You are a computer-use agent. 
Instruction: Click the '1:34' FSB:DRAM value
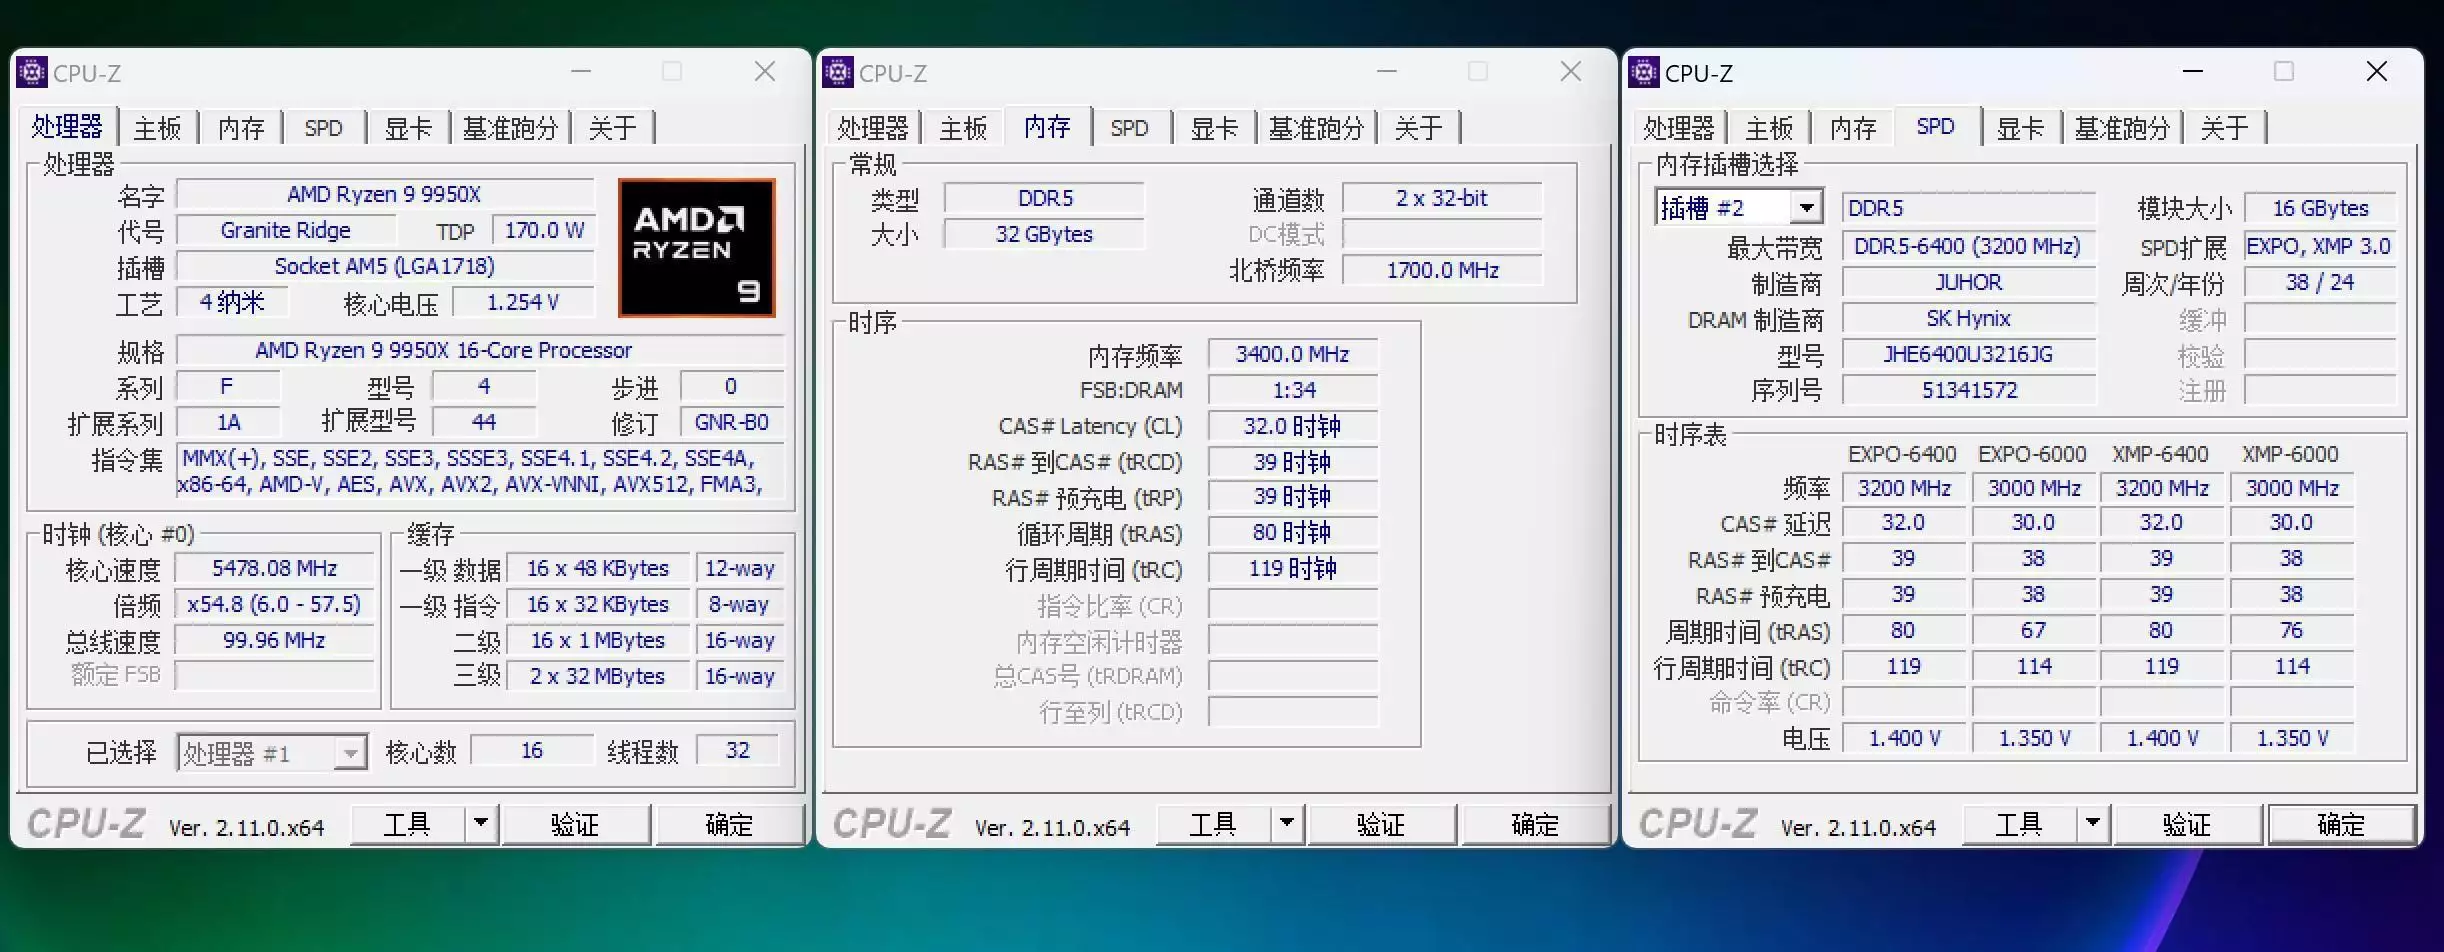click(x=1292, y=390)
